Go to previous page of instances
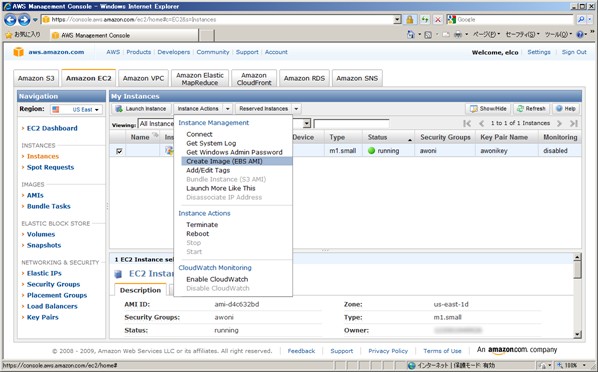The width and height of the screenshot is (598, 372). click(x=482, y=123)
